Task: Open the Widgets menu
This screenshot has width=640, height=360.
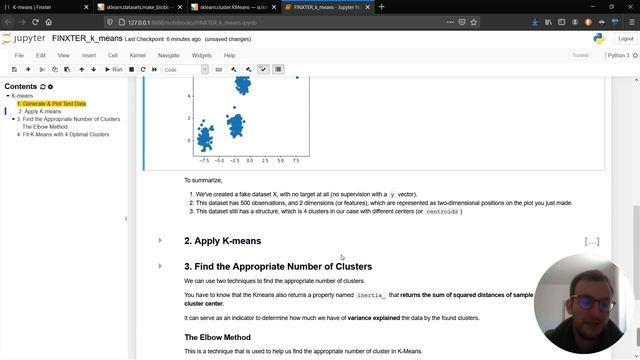Action: click(x=202, y=56)
